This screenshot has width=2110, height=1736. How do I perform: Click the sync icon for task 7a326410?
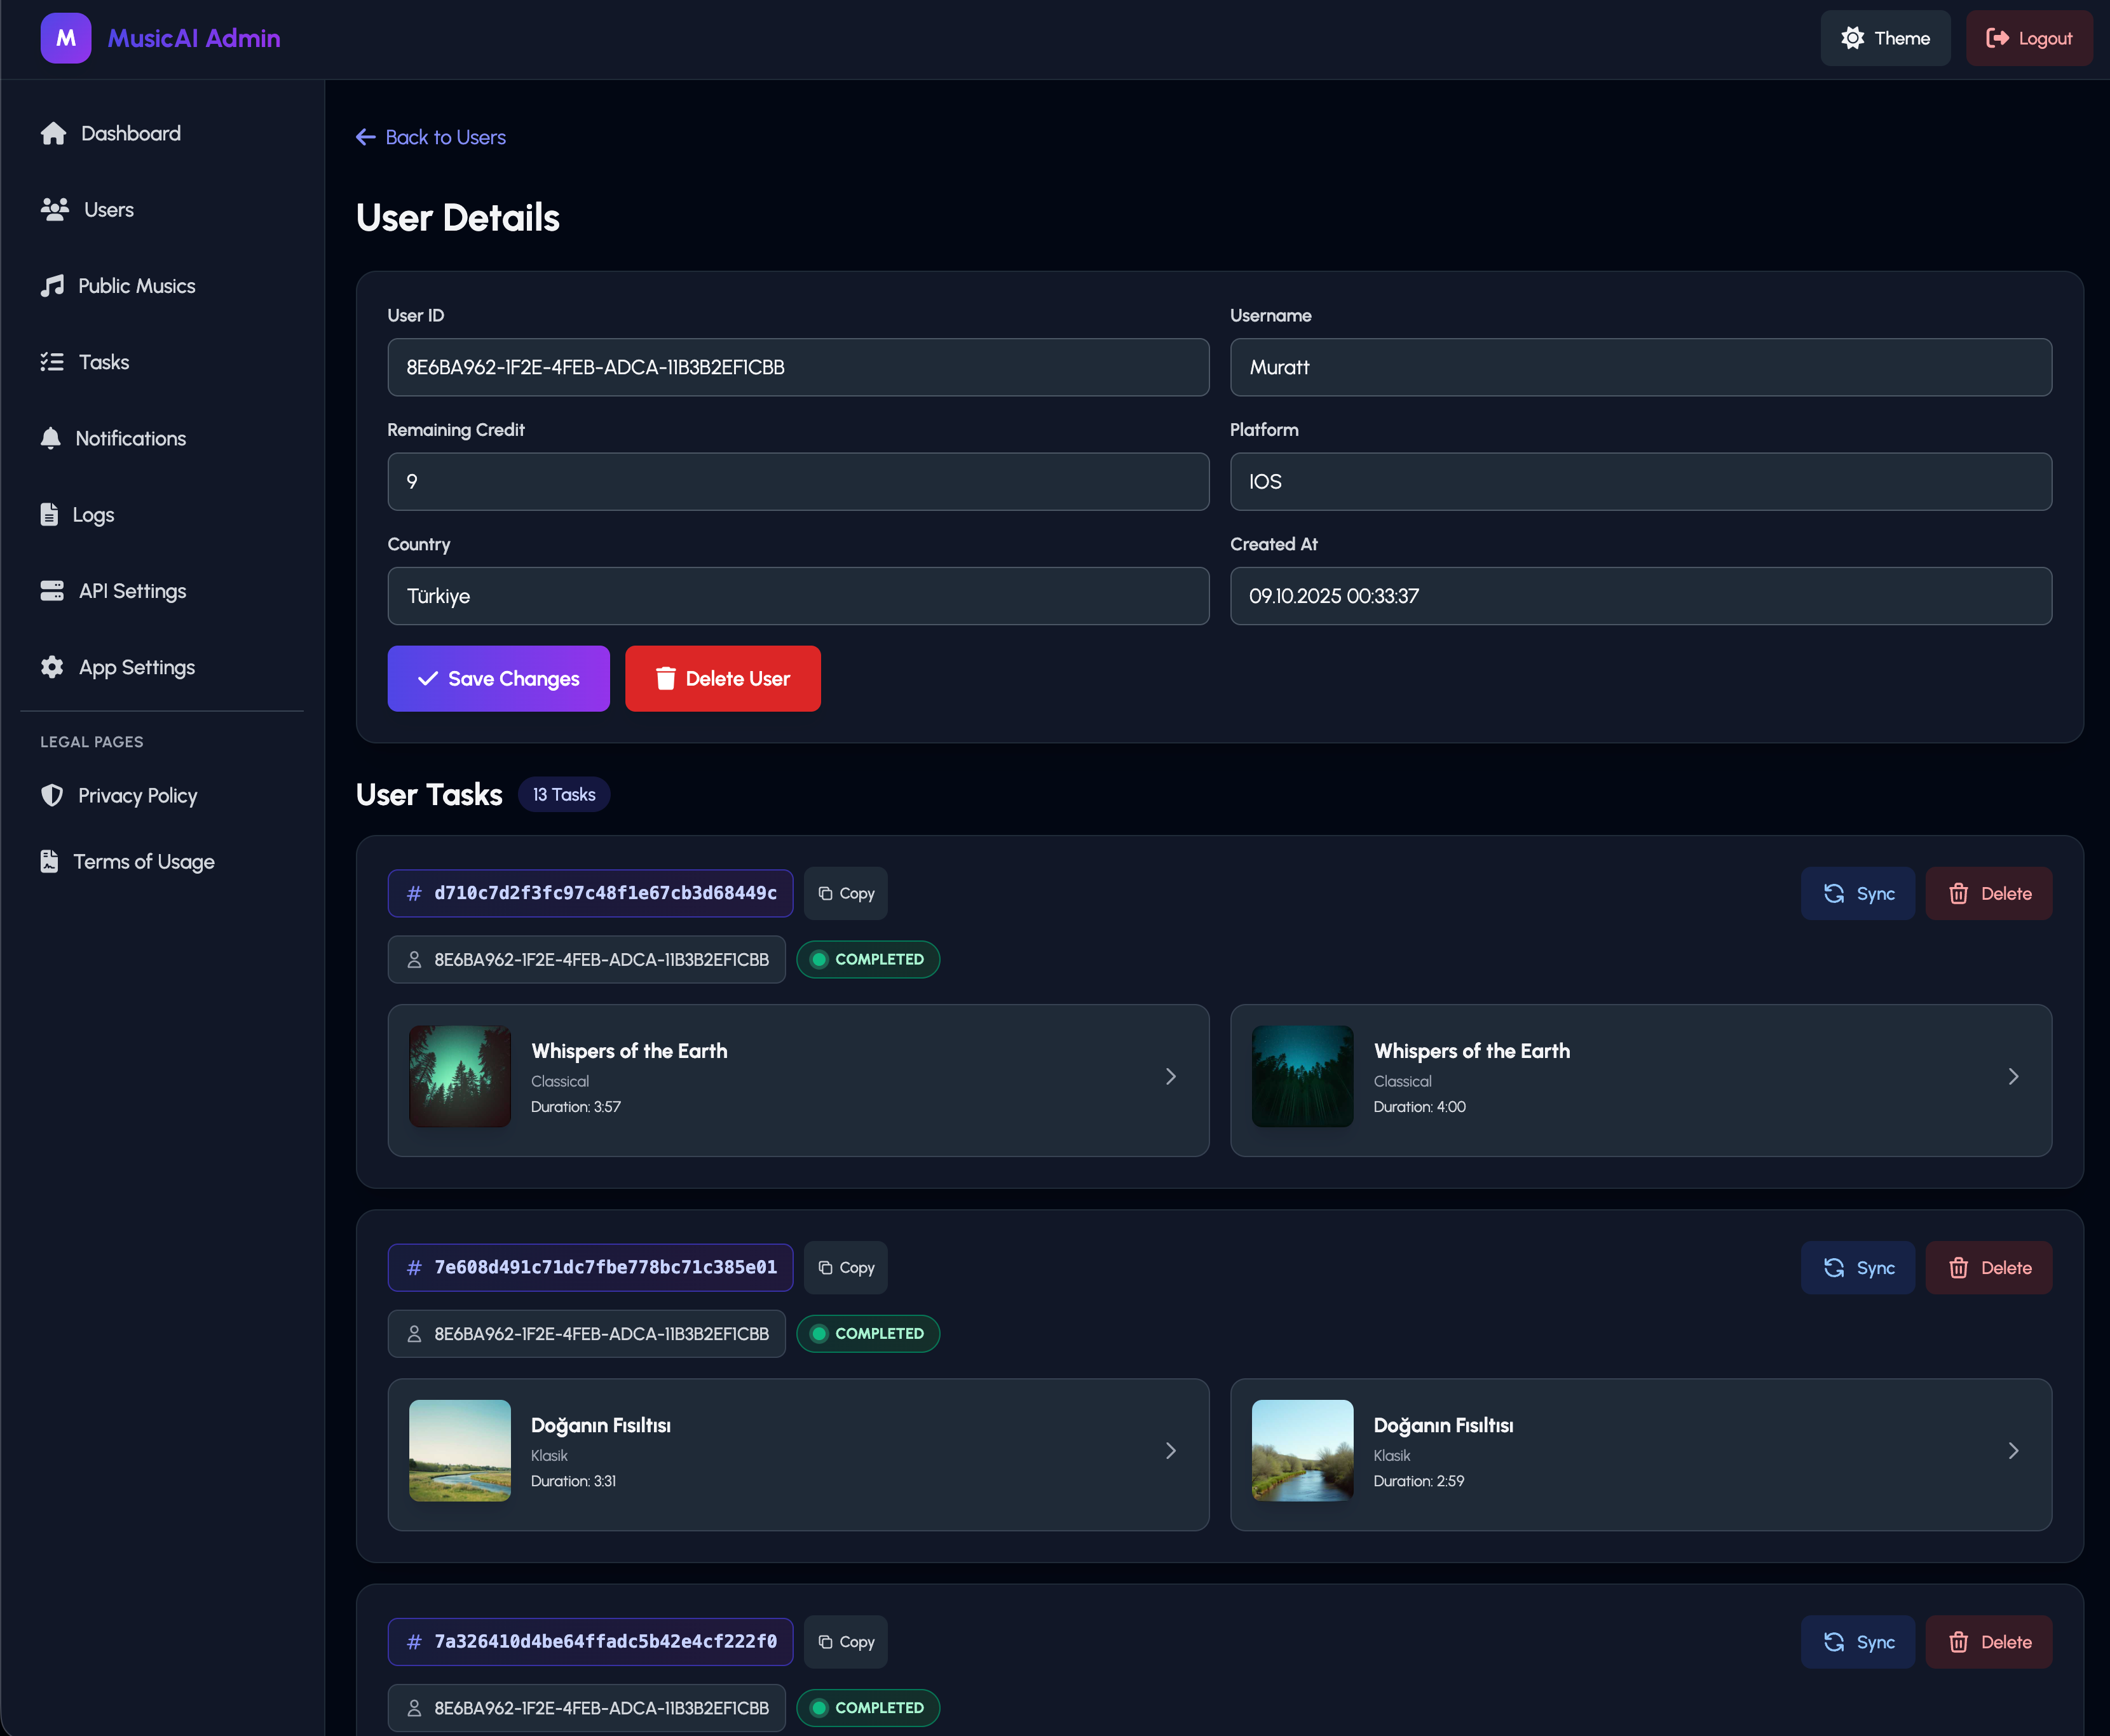tap(1834, 1641)
